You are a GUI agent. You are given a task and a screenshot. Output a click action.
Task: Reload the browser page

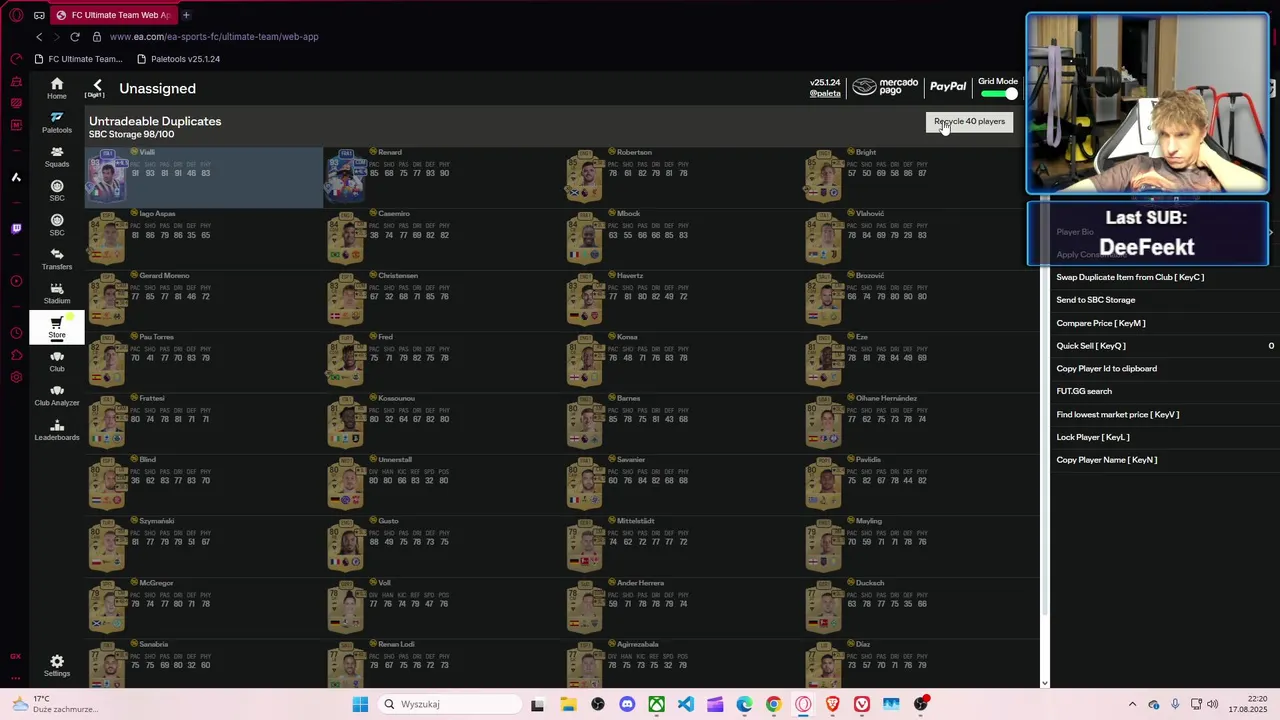click(x=75, y=37)
